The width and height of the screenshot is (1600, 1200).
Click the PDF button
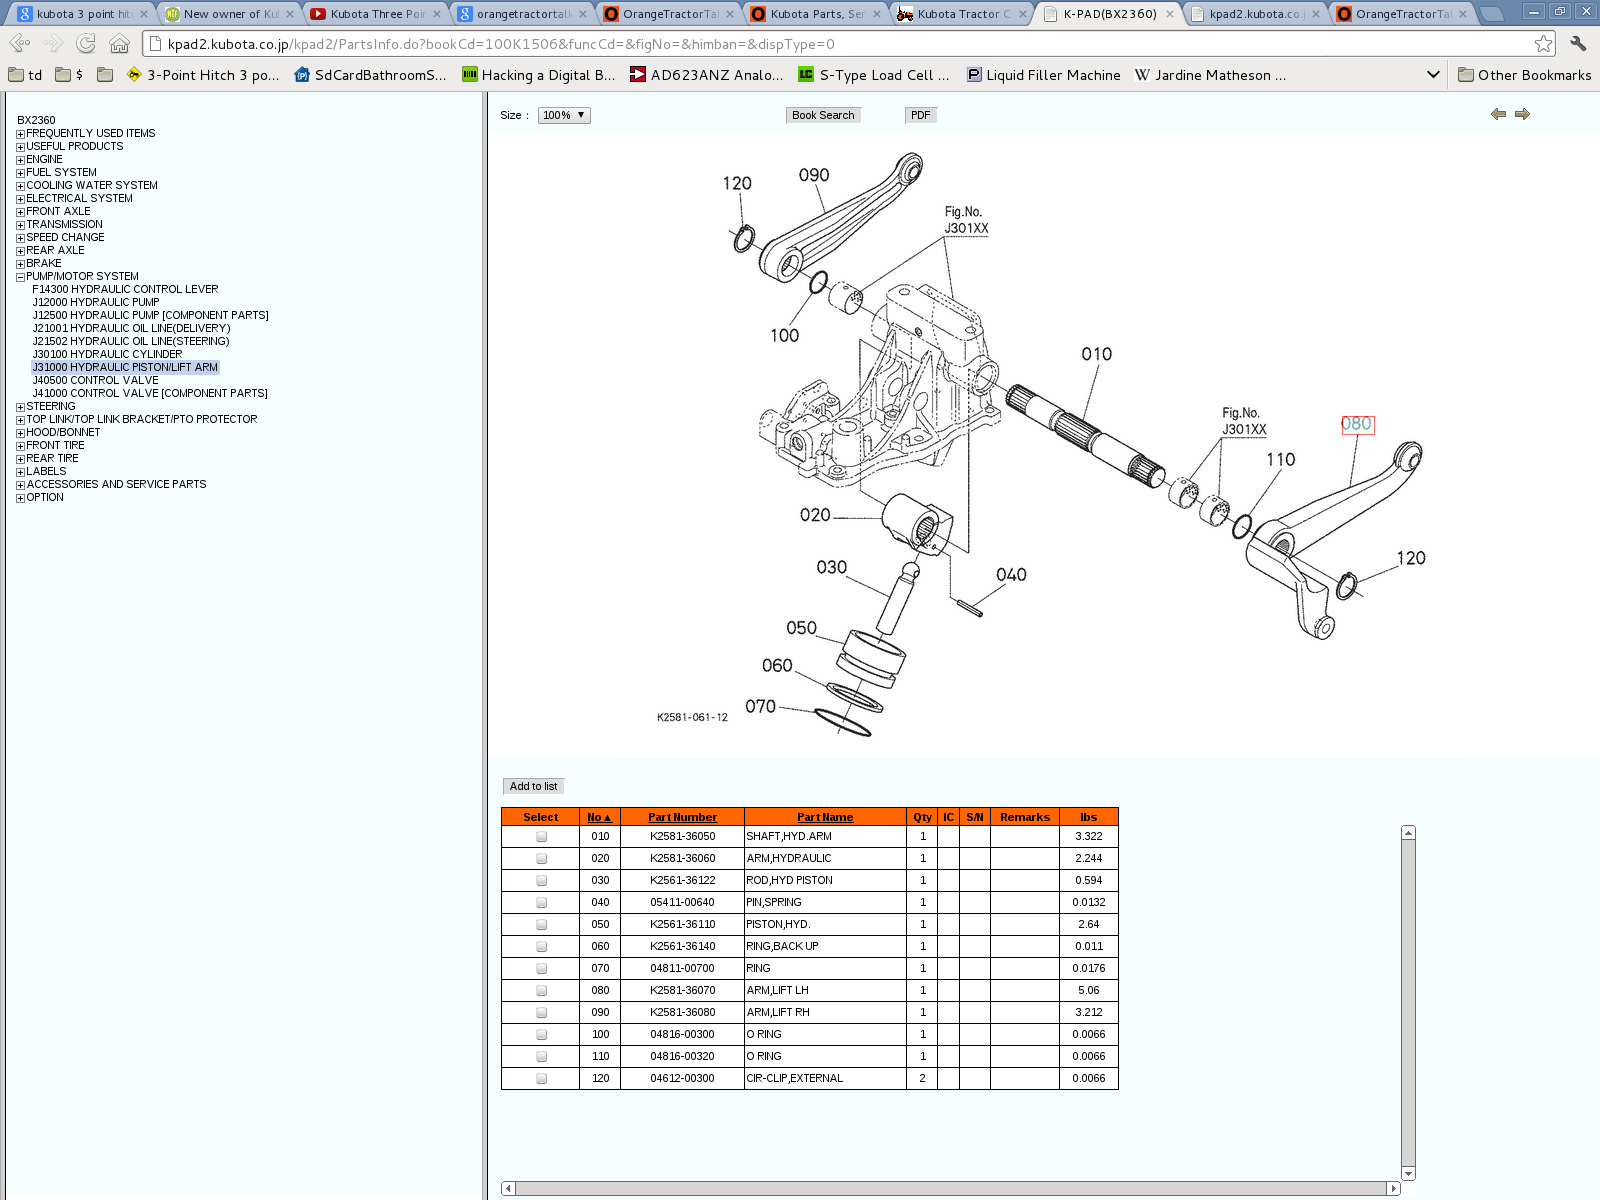(921, 115)
